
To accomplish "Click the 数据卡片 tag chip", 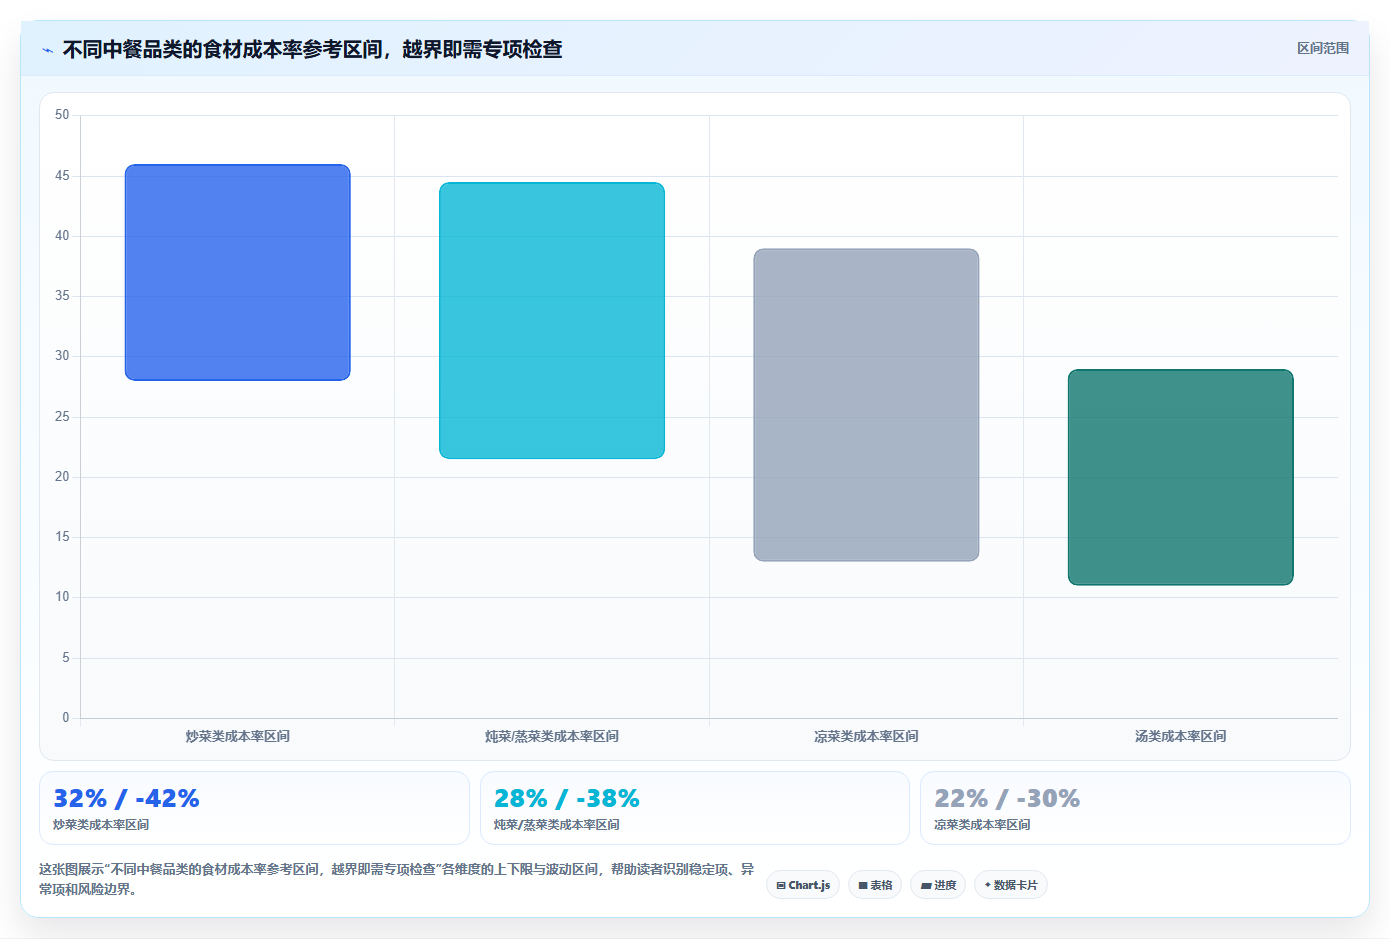I will pyautogui.click(x=1011, y=885).
